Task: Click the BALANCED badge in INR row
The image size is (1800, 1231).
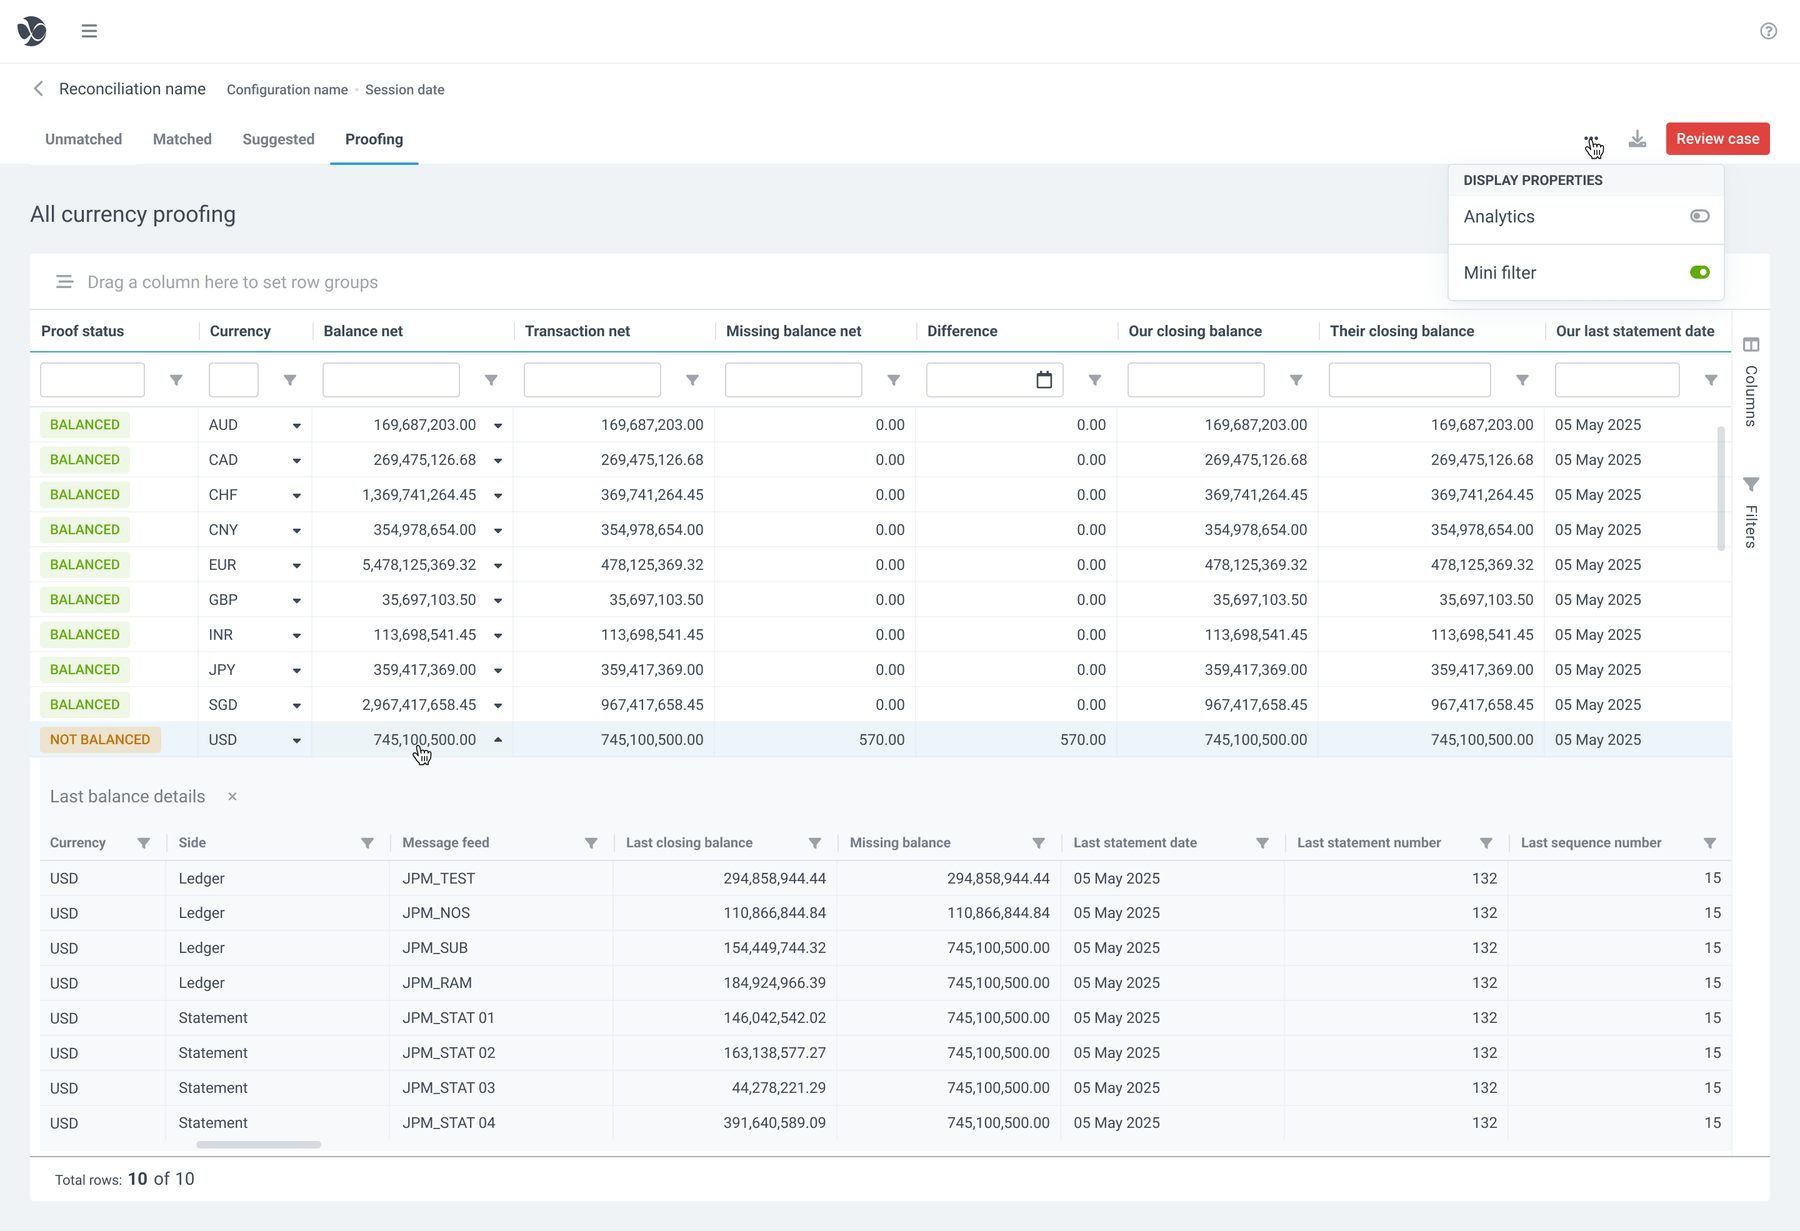Action: pyautogui.click(x=85, y=635)
